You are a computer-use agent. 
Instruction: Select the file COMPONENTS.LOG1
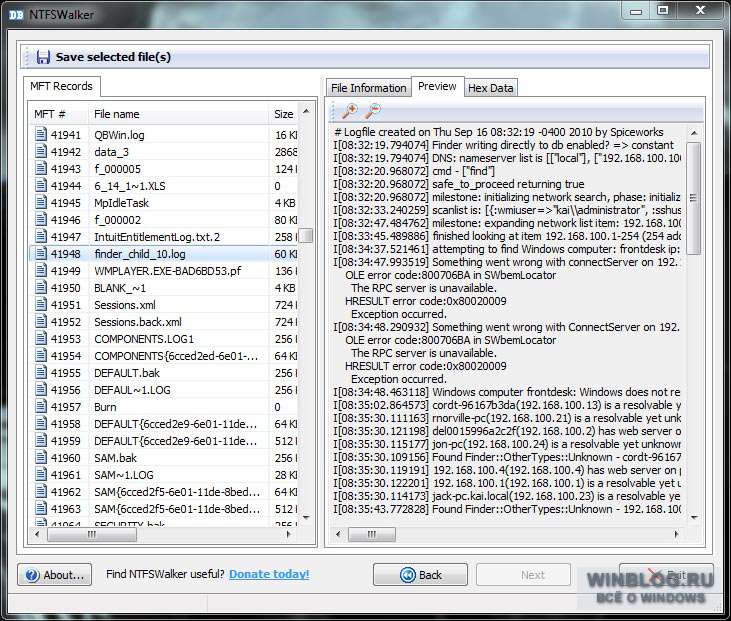(144, 339)
